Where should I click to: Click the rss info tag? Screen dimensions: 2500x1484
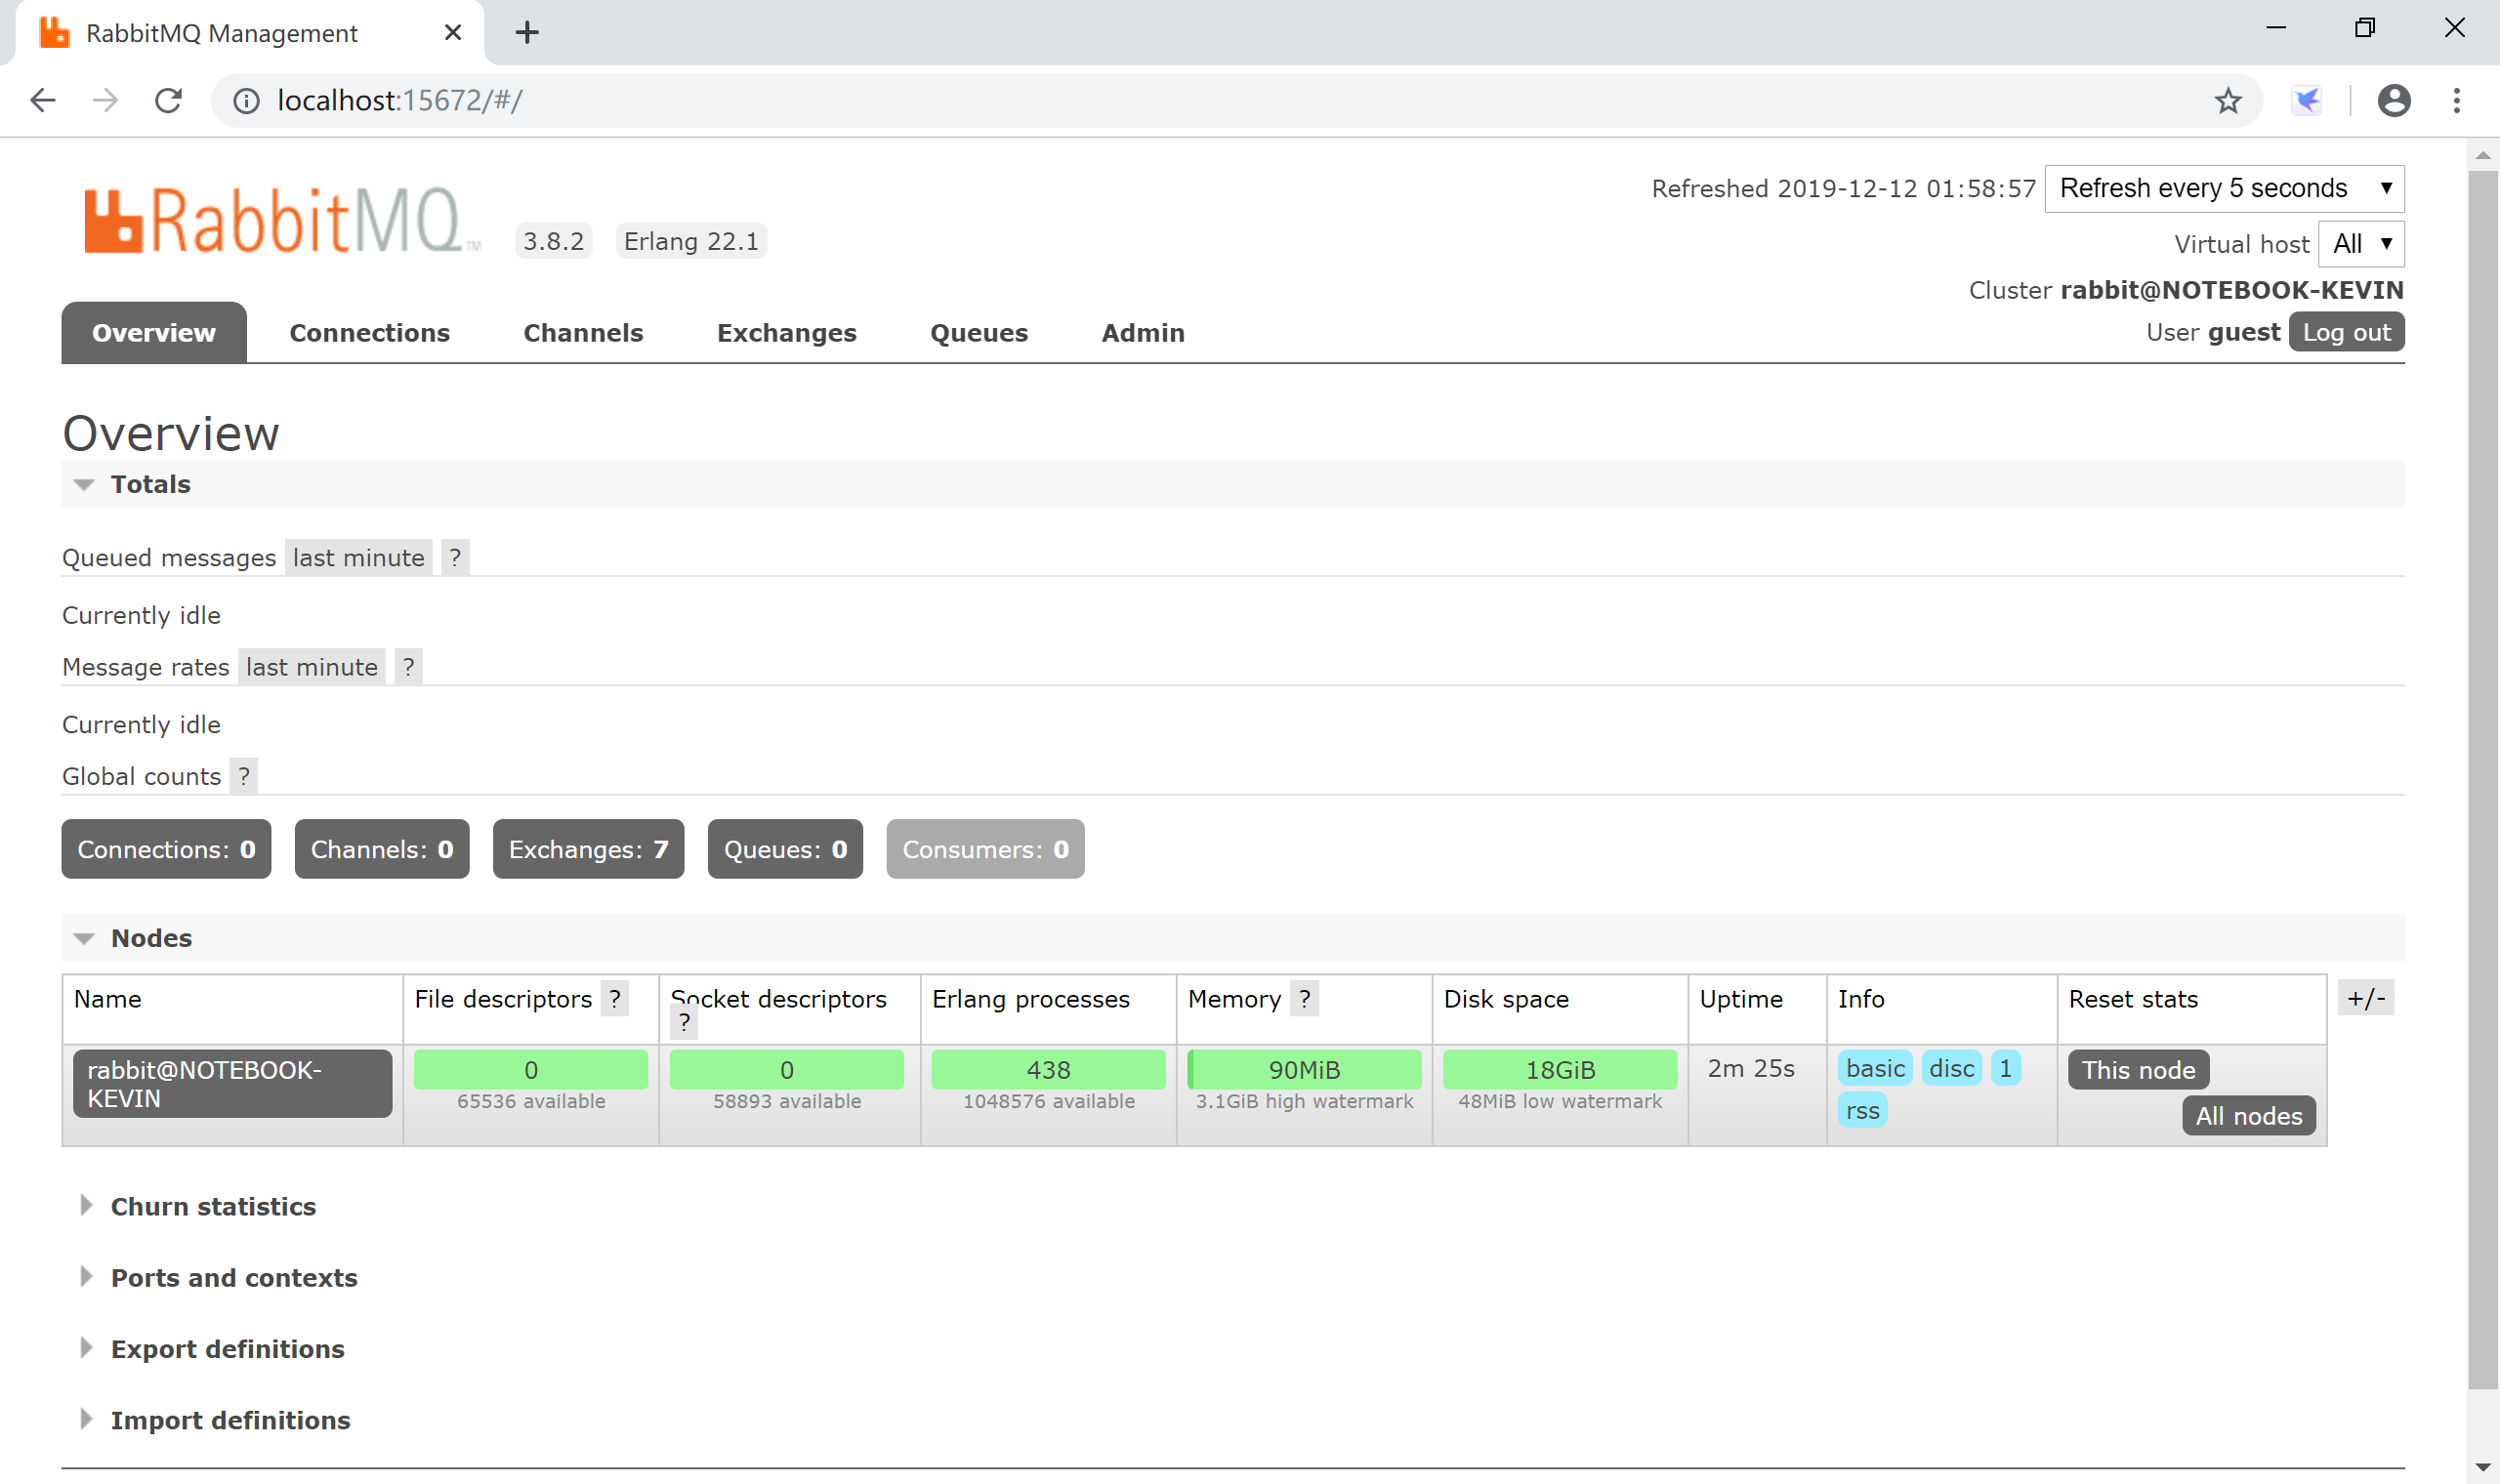click(1862, 1110)
